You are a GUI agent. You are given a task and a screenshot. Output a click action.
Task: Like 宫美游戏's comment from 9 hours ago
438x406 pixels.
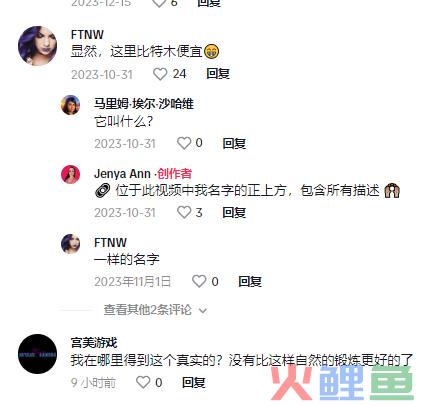[143, 382]
